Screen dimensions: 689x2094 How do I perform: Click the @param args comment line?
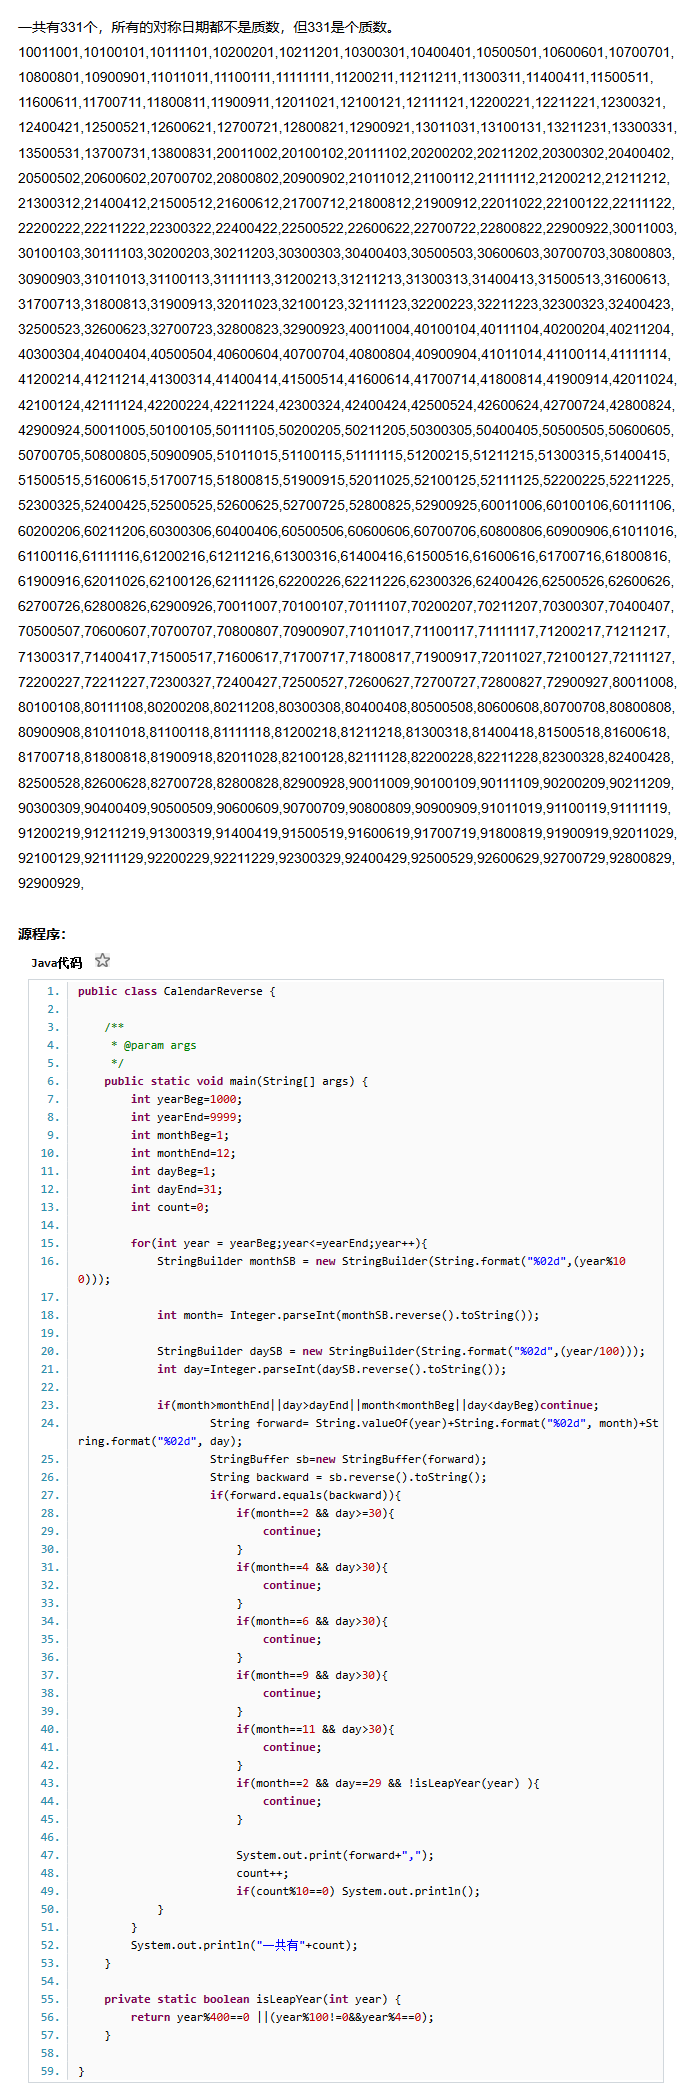point(154,1045)
